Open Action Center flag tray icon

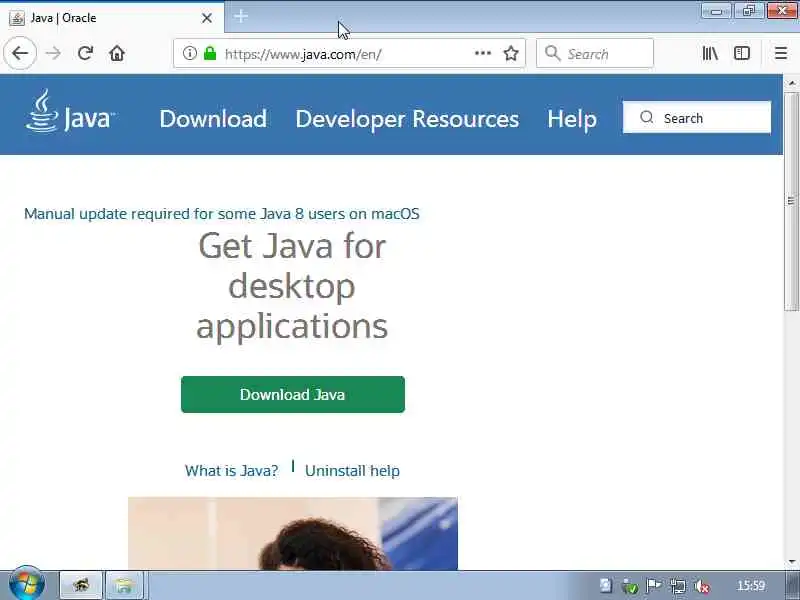coord(653,586)
